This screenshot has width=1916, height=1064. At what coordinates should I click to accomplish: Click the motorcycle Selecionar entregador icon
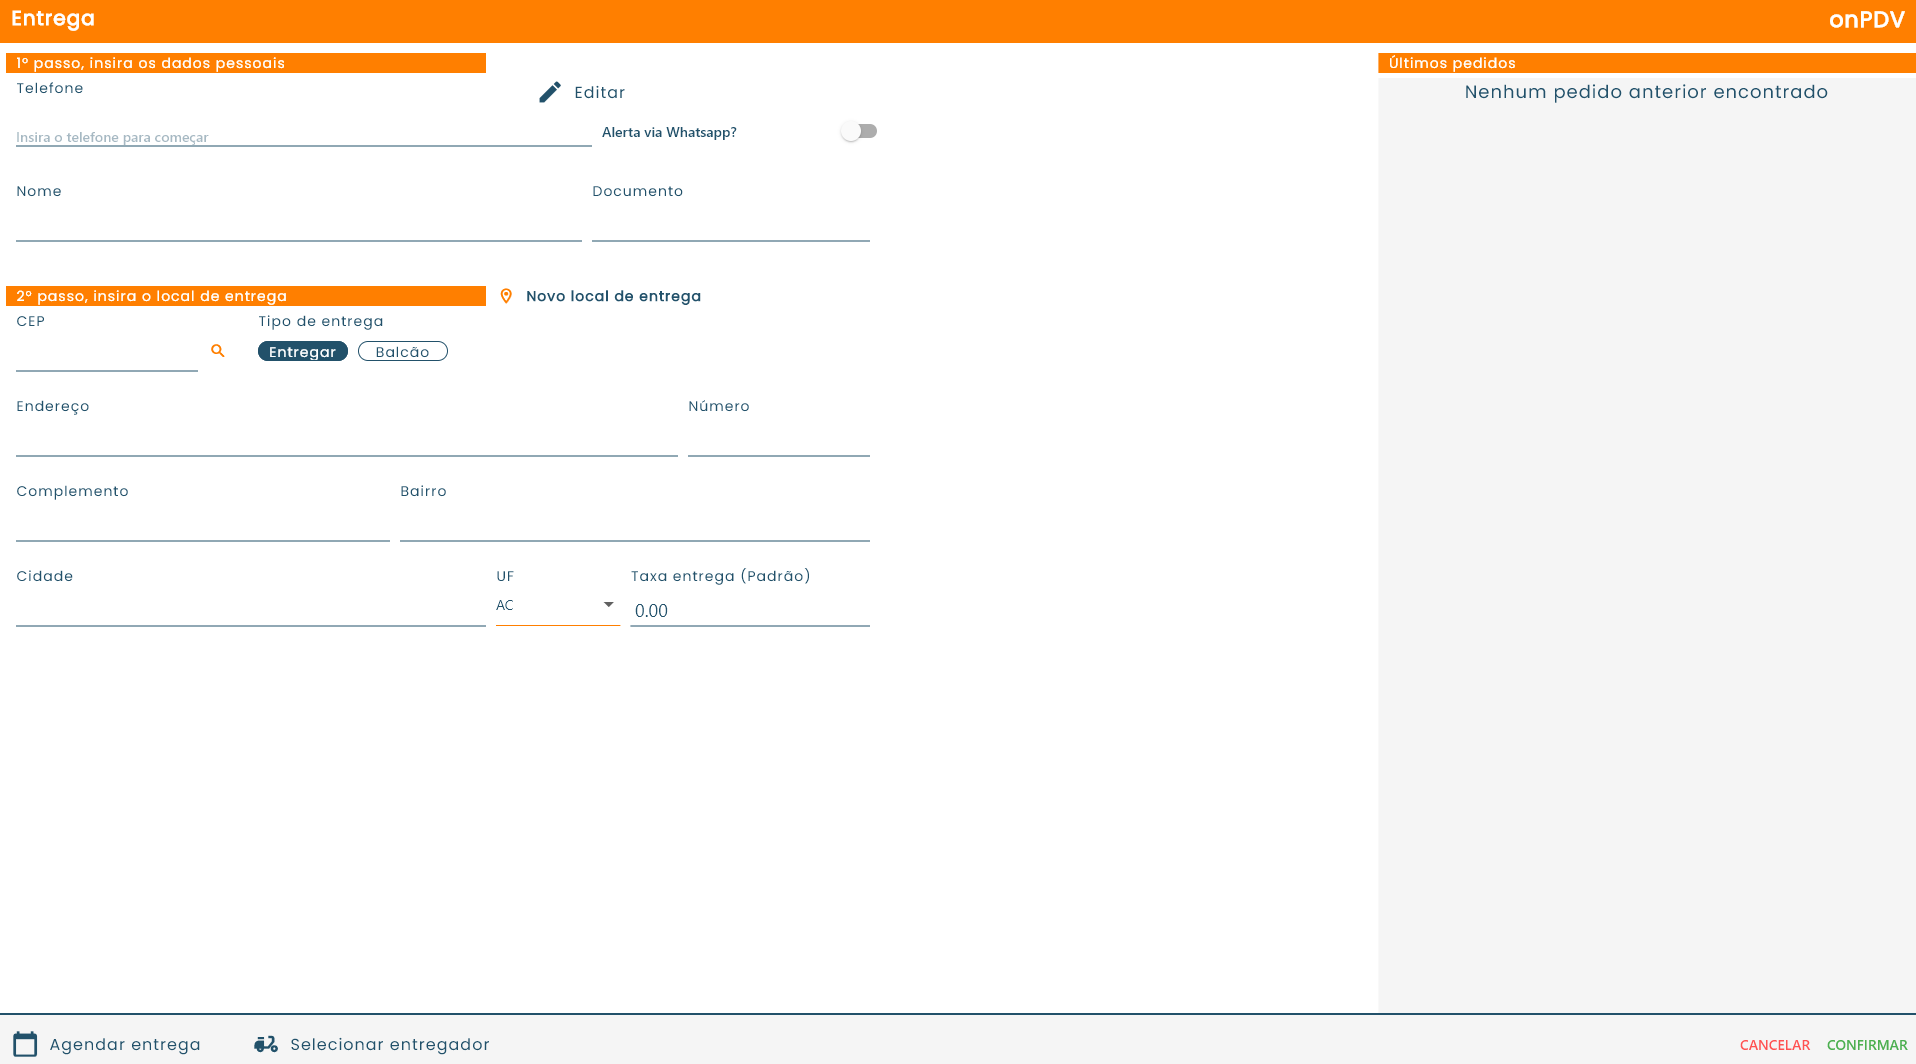[x=266, y=1044]
